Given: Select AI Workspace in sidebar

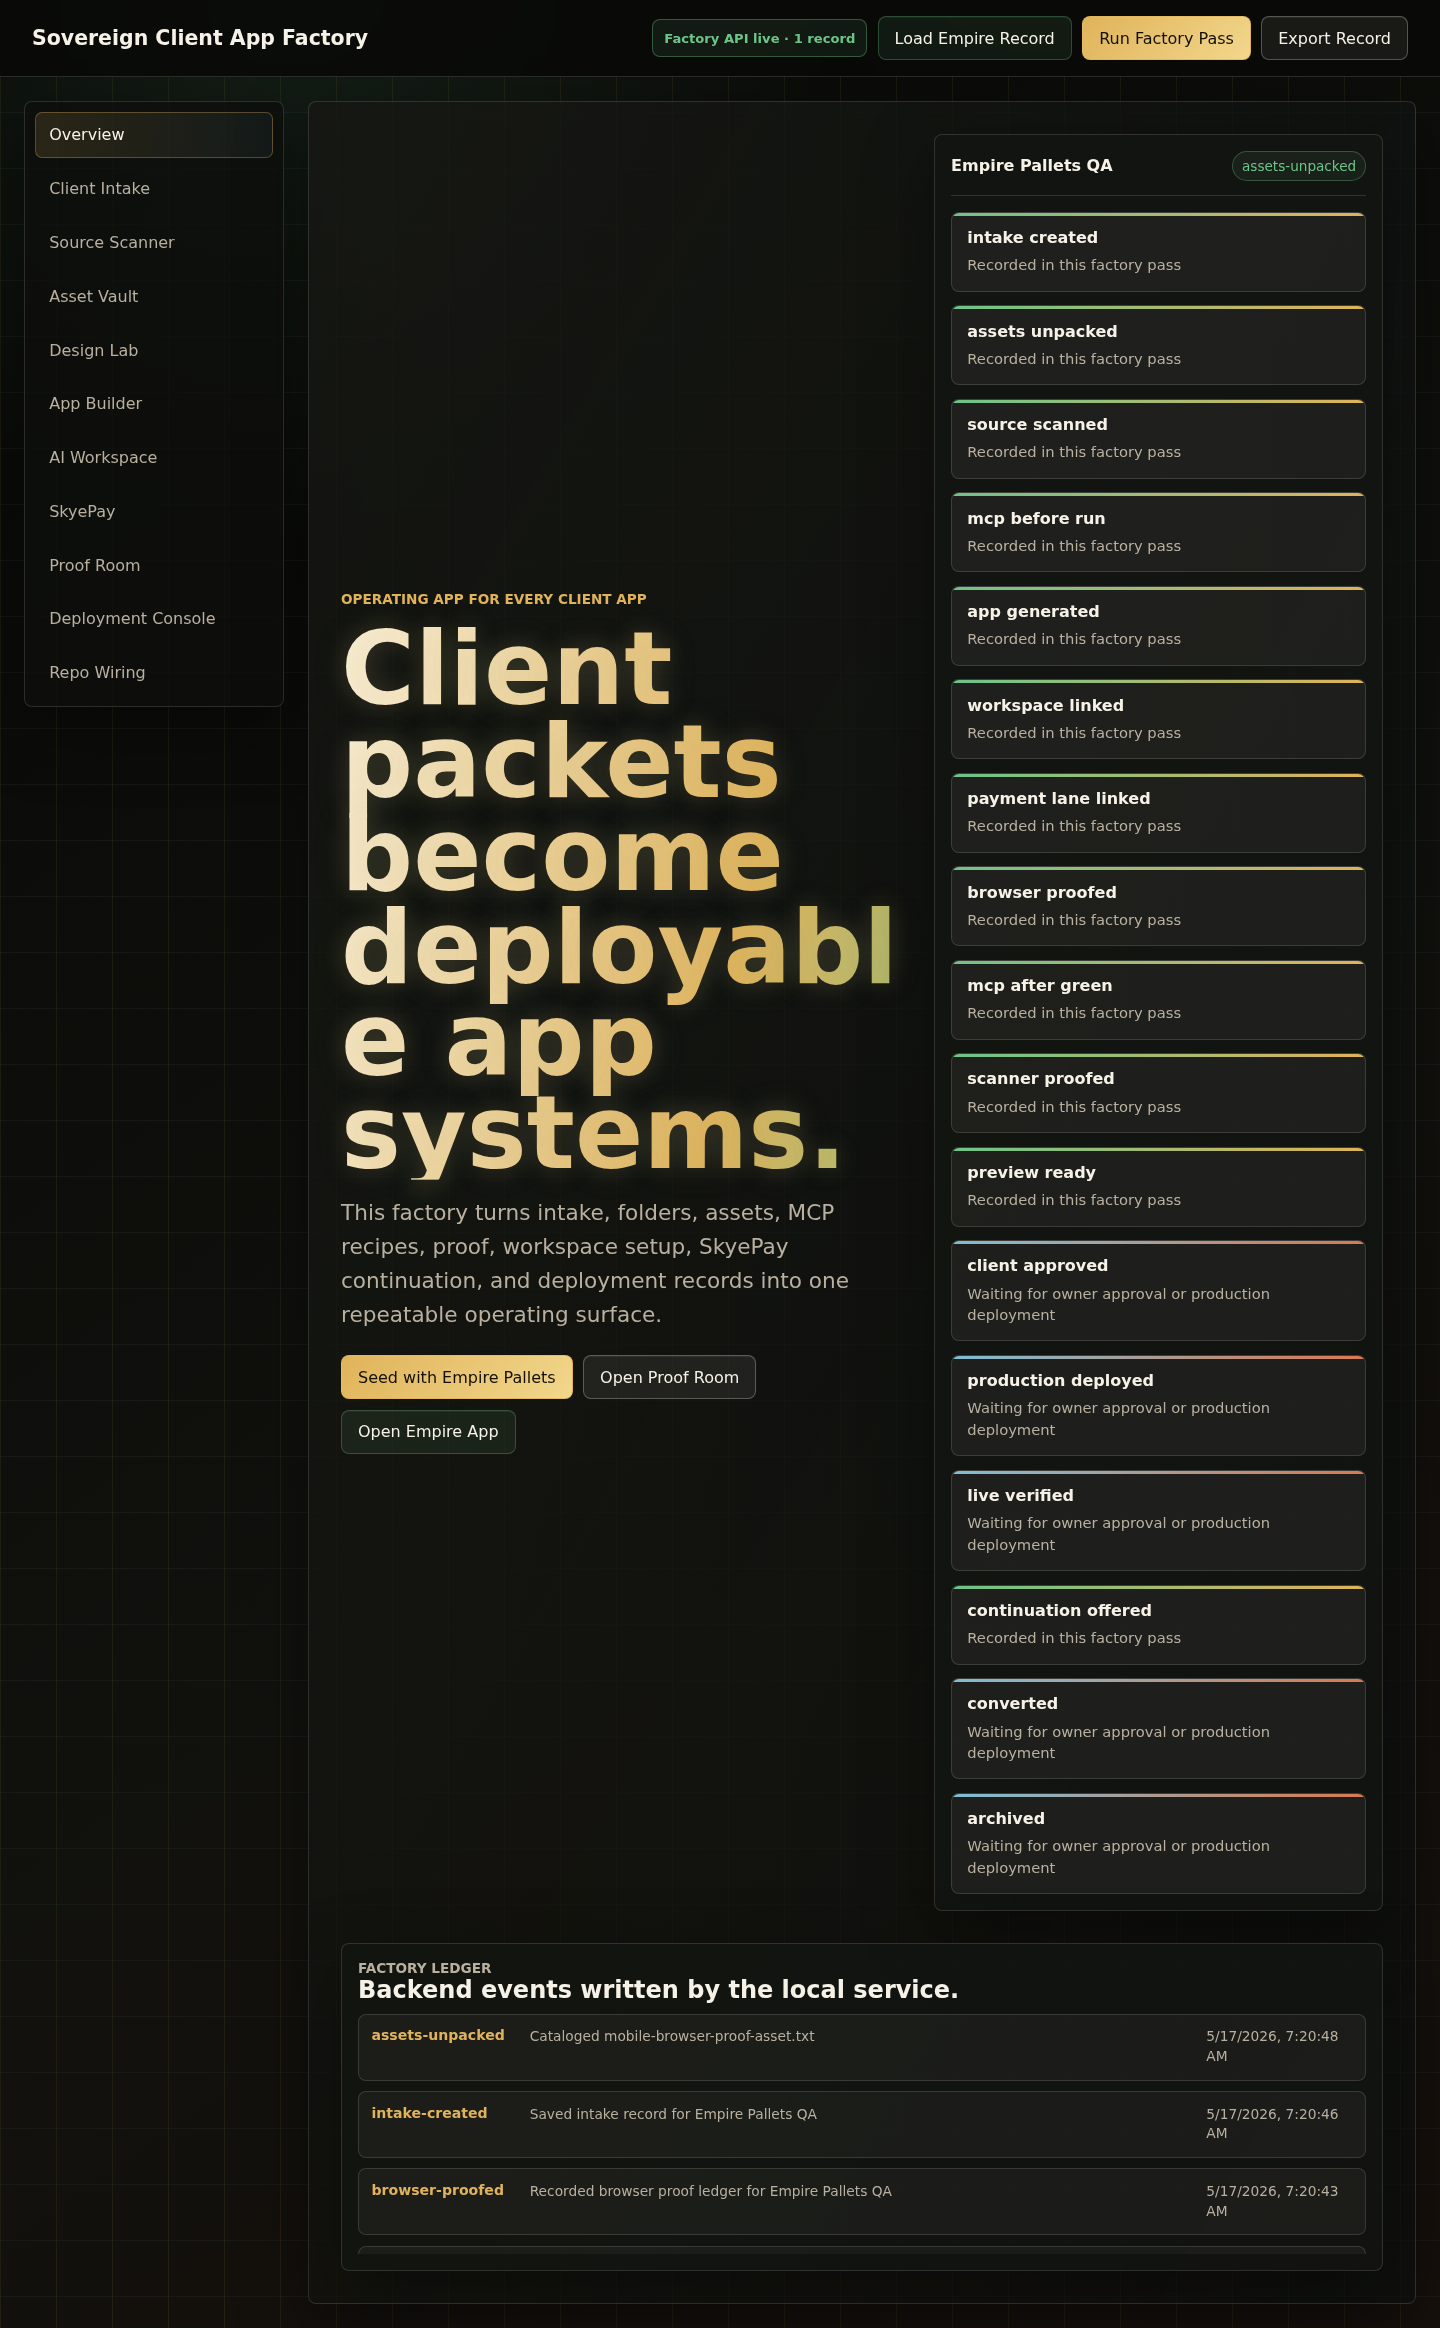Looking at the screenshot, I should point(154,458).
